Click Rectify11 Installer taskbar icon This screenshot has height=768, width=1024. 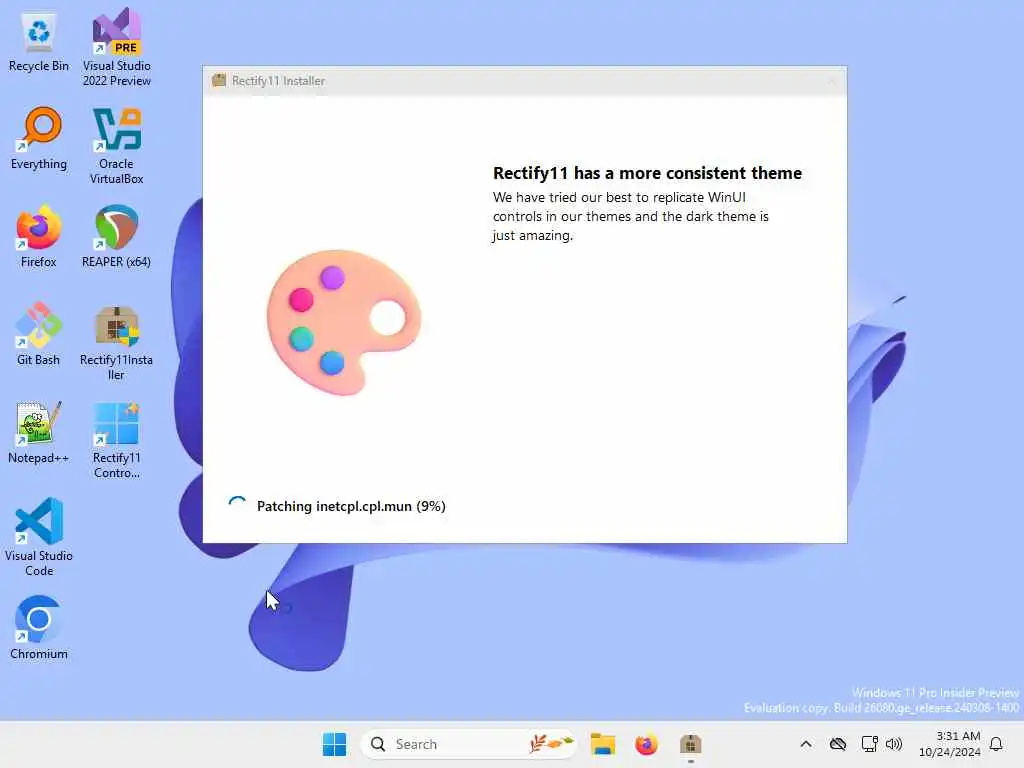point(690,744)
